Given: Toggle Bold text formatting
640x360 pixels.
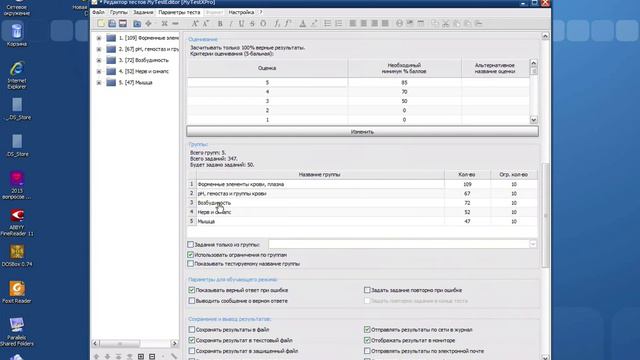Looking at the screenshot, I should (220, 24).
